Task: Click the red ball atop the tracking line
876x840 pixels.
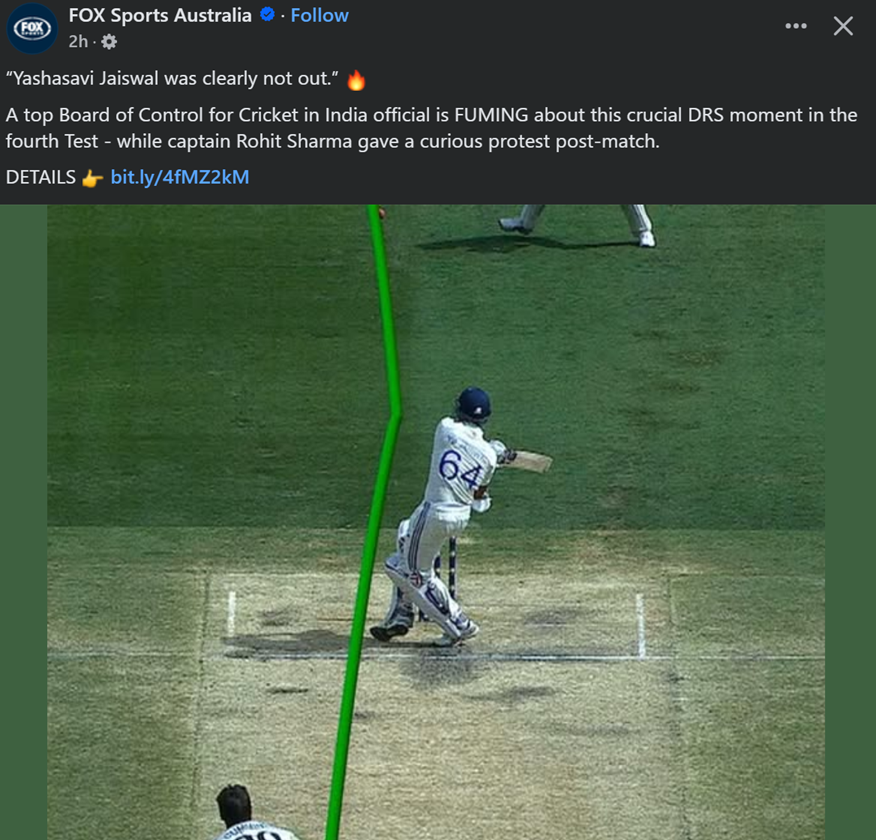Action: click(x=382, y=212)
